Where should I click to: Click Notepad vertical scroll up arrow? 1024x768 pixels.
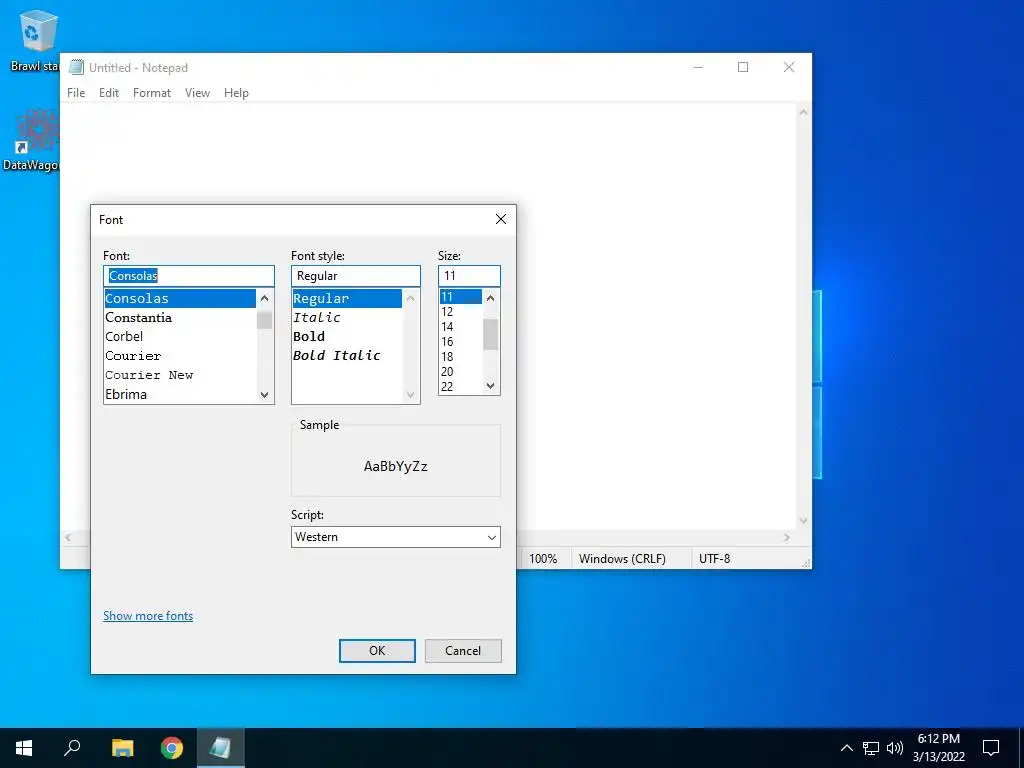(x=803, y=112)
